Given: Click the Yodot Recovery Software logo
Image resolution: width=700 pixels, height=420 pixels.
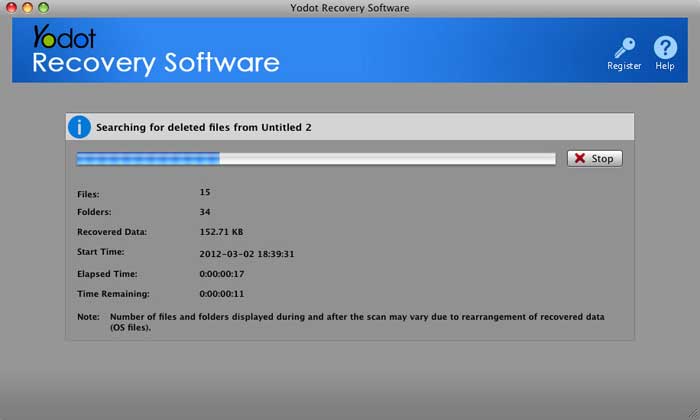Looking at the screenshot, I should click(155, 50).
